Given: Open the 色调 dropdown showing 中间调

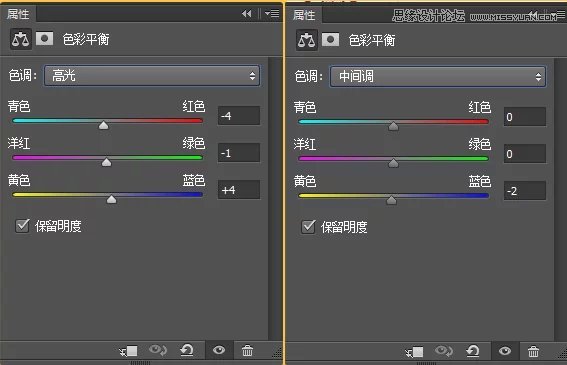Looking at the screenshot, I should (438, 77).
